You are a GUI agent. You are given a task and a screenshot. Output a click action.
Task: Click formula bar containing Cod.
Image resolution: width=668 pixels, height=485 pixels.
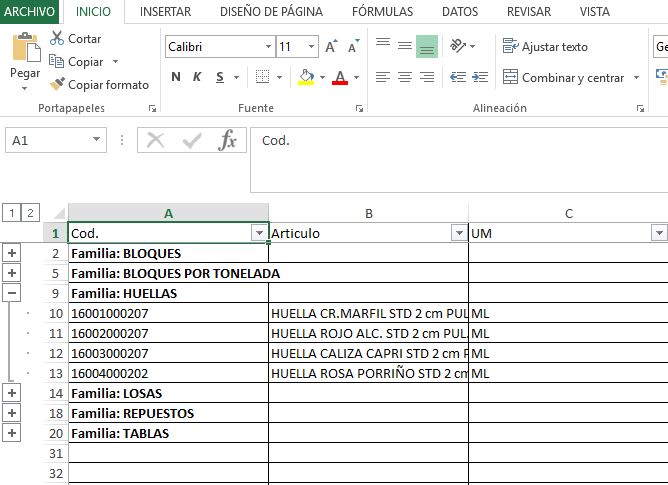(459, 160)
